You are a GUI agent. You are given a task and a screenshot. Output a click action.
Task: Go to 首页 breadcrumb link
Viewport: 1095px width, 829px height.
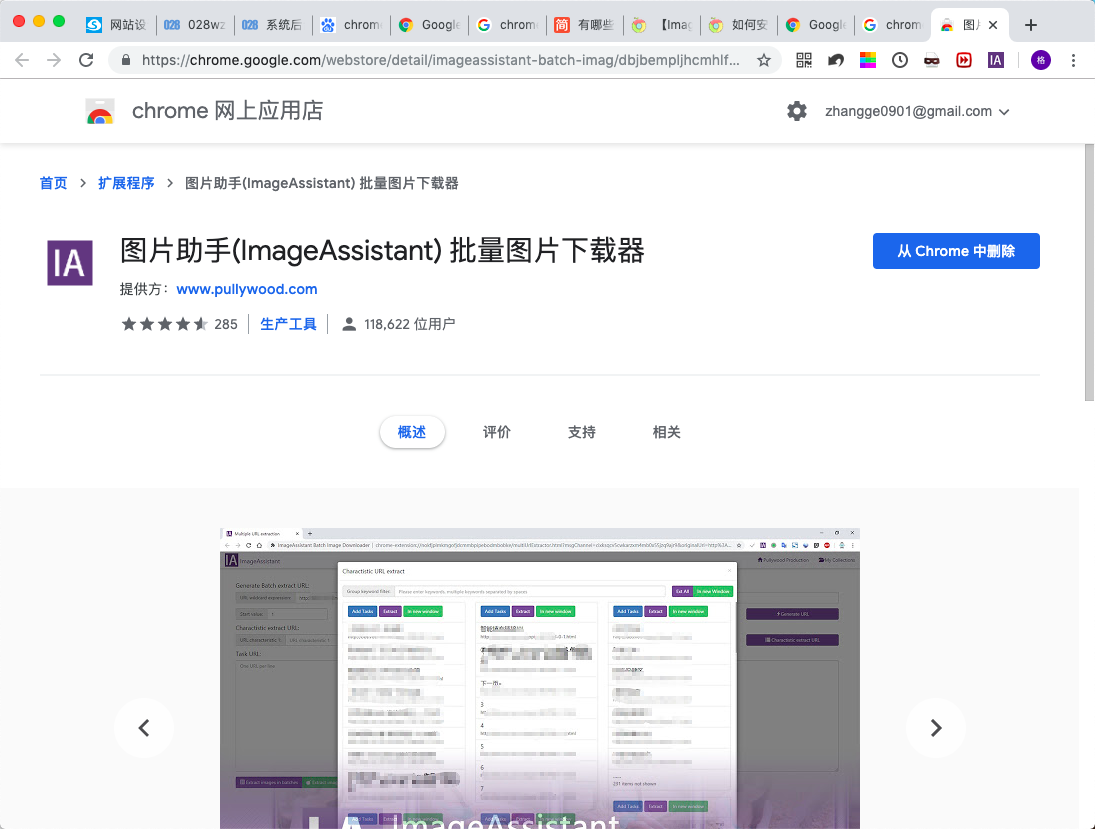tap(54, 183)
